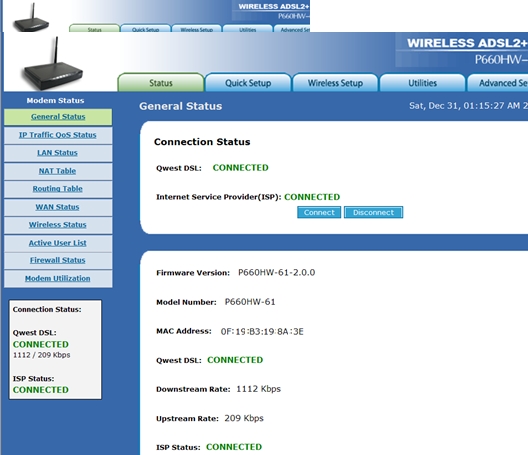Click the small Quick Setup tab in top banner
This screenshot has height=455, width=528.
tap(145, 29)
